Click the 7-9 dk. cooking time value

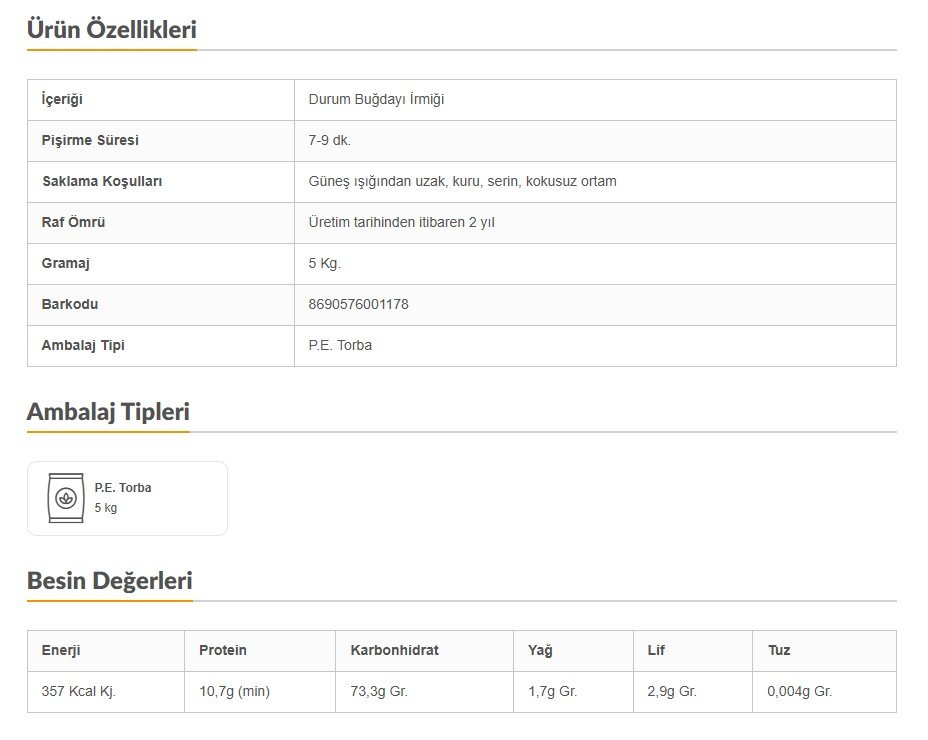tap(330, 141)
